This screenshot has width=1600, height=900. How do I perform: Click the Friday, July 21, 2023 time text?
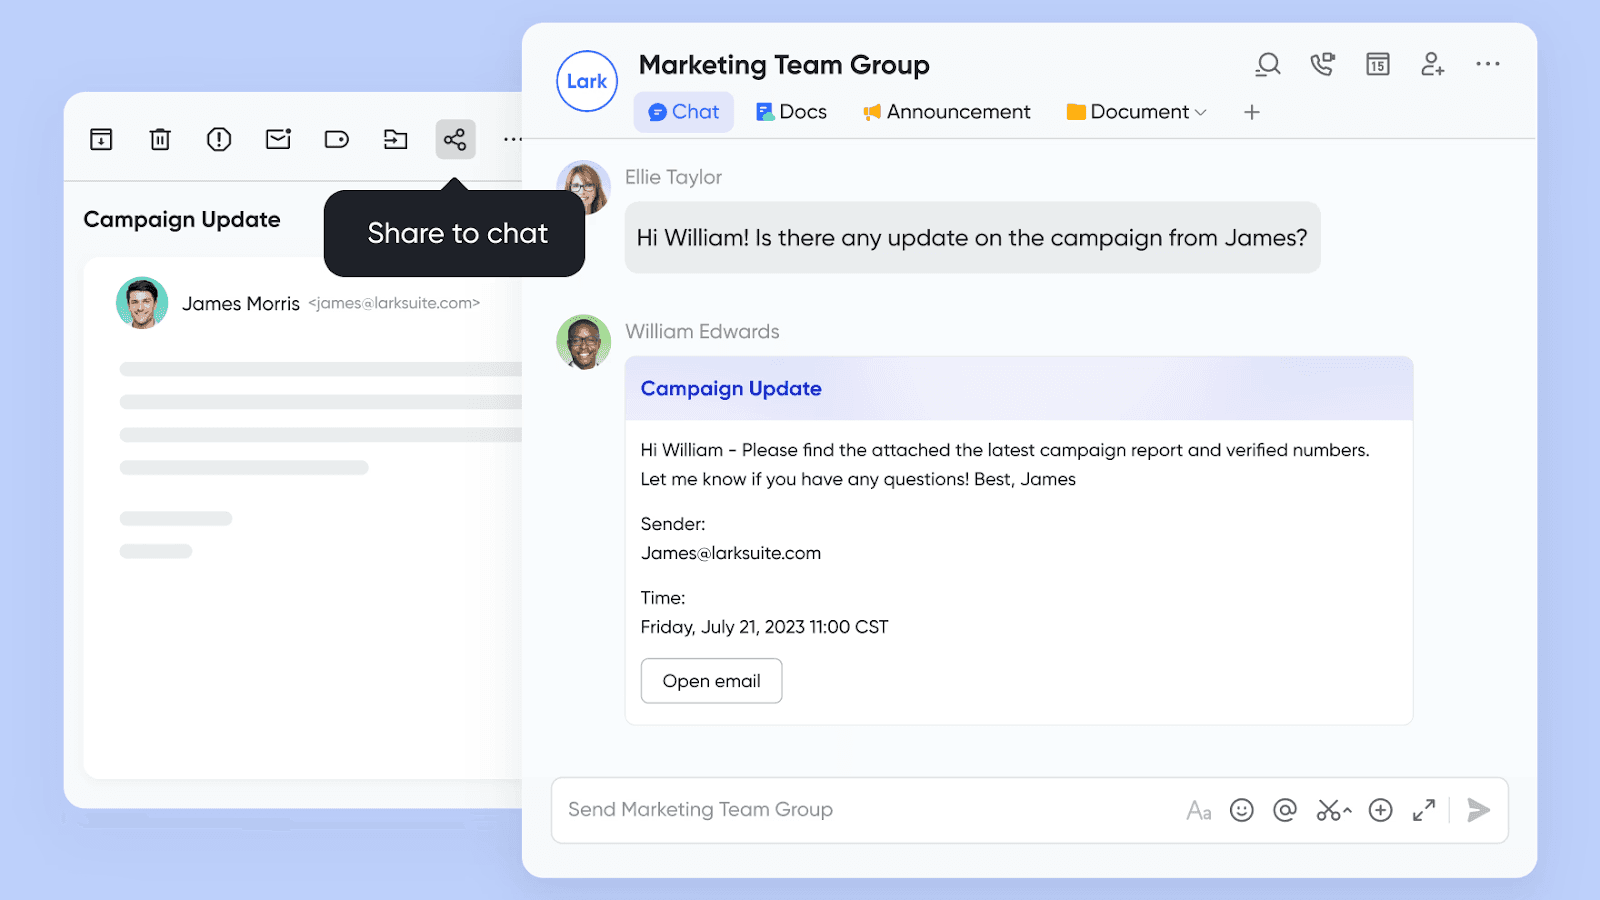pos(764,627)
